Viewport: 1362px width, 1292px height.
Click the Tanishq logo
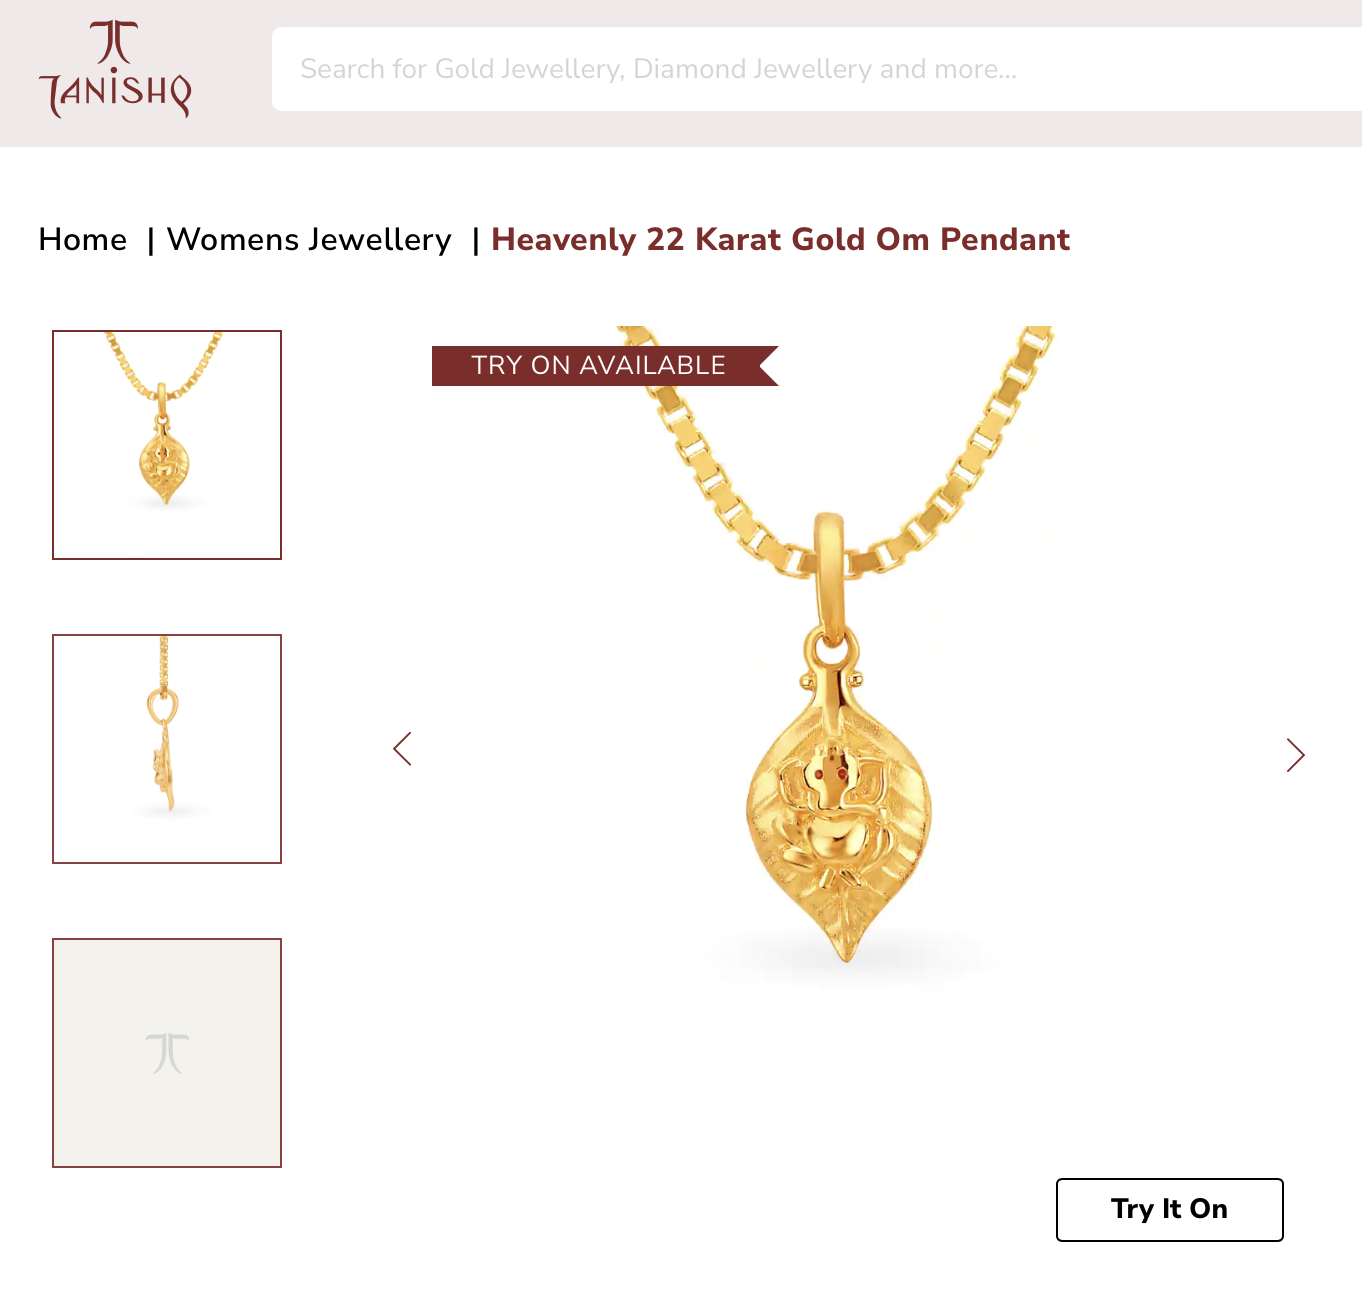coord(115,69)
